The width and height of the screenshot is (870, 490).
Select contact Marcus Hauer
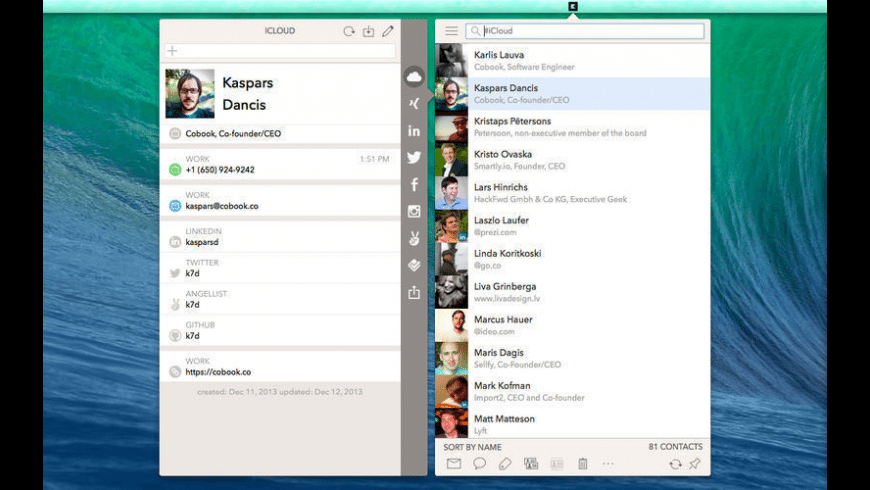tap(572, 325)
